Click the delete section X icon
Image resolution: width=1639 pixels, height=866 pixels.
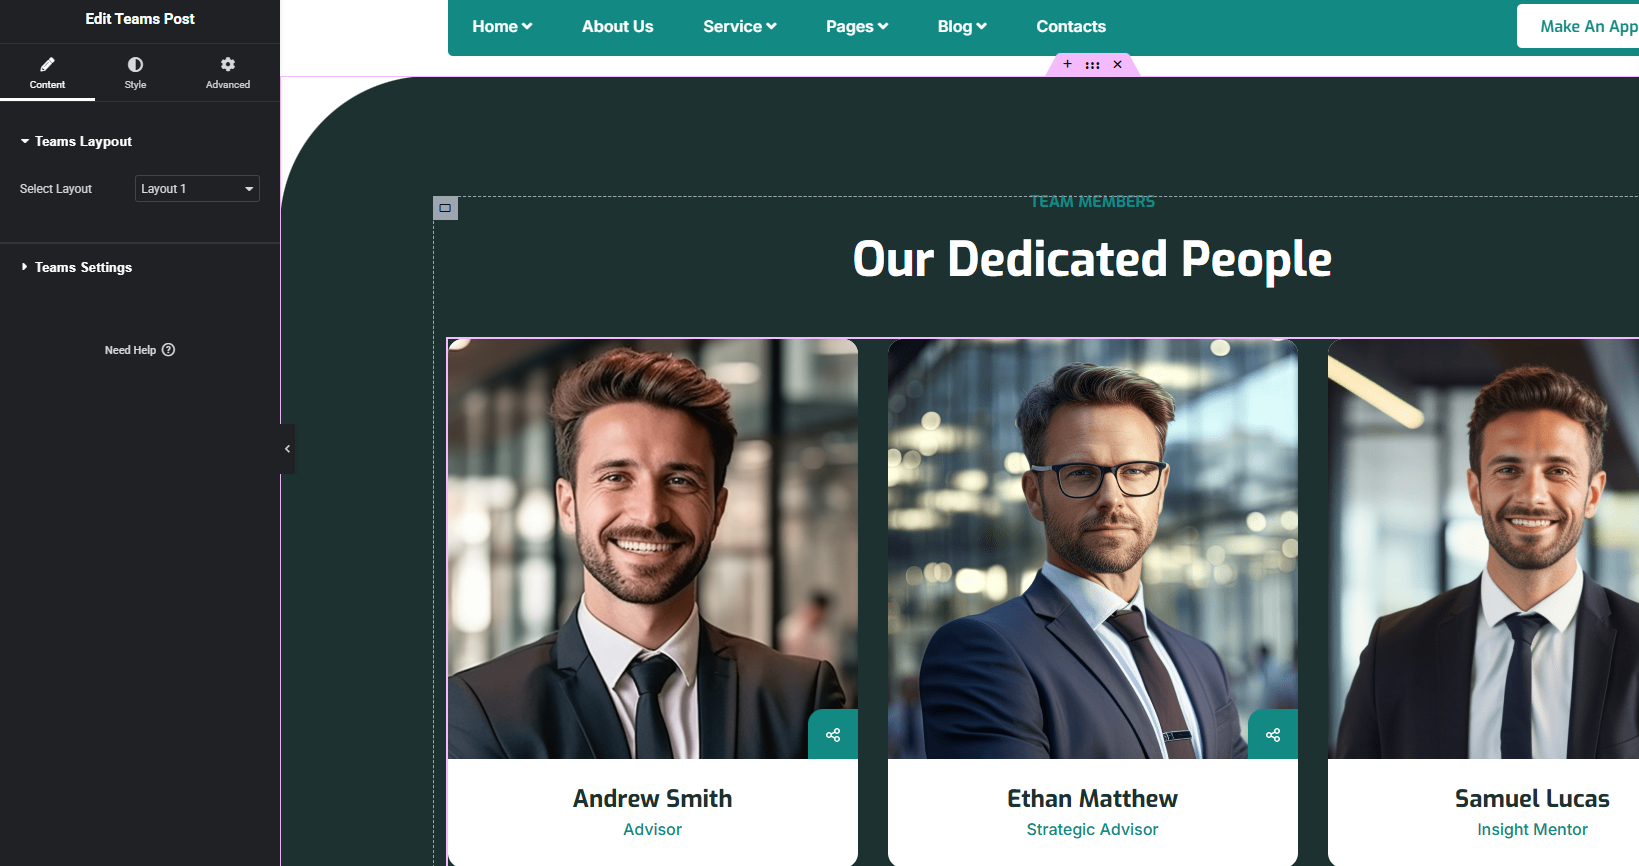(x=1117, y=64)
